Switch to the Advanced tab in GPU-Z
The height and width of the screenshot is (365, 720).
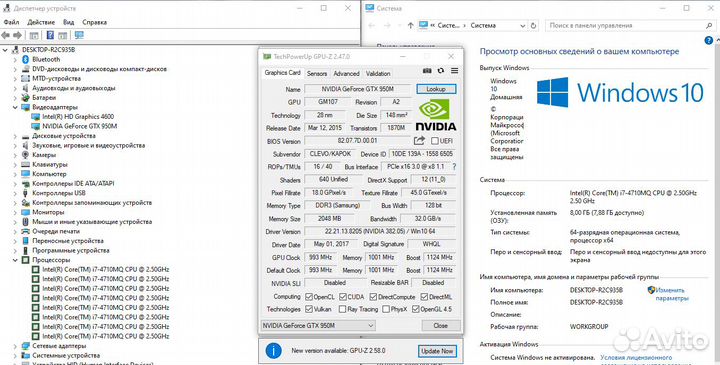[346, 73]
